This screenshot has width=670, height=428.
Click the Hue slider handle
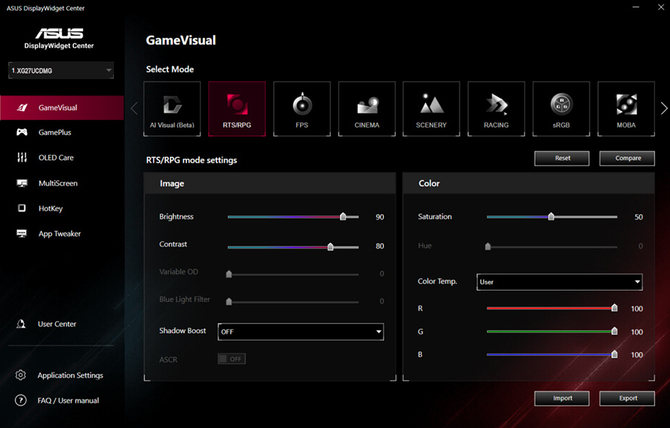click(488, 246)
